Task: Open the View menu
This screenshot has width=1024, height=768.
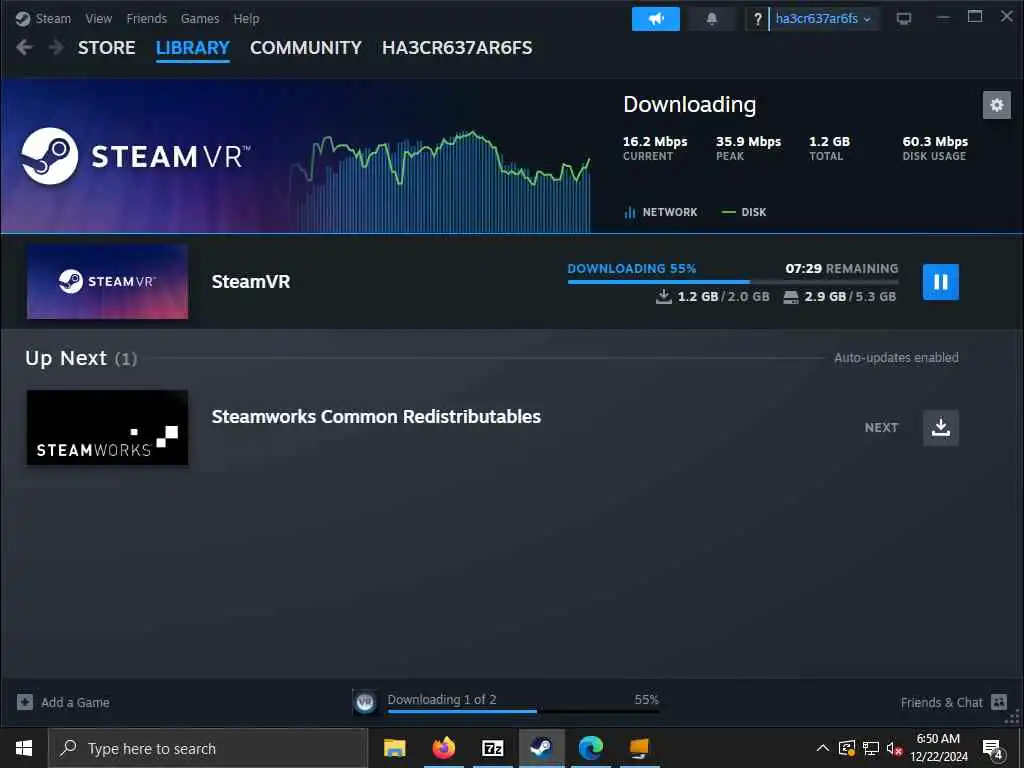Action: tap(99, 18)
